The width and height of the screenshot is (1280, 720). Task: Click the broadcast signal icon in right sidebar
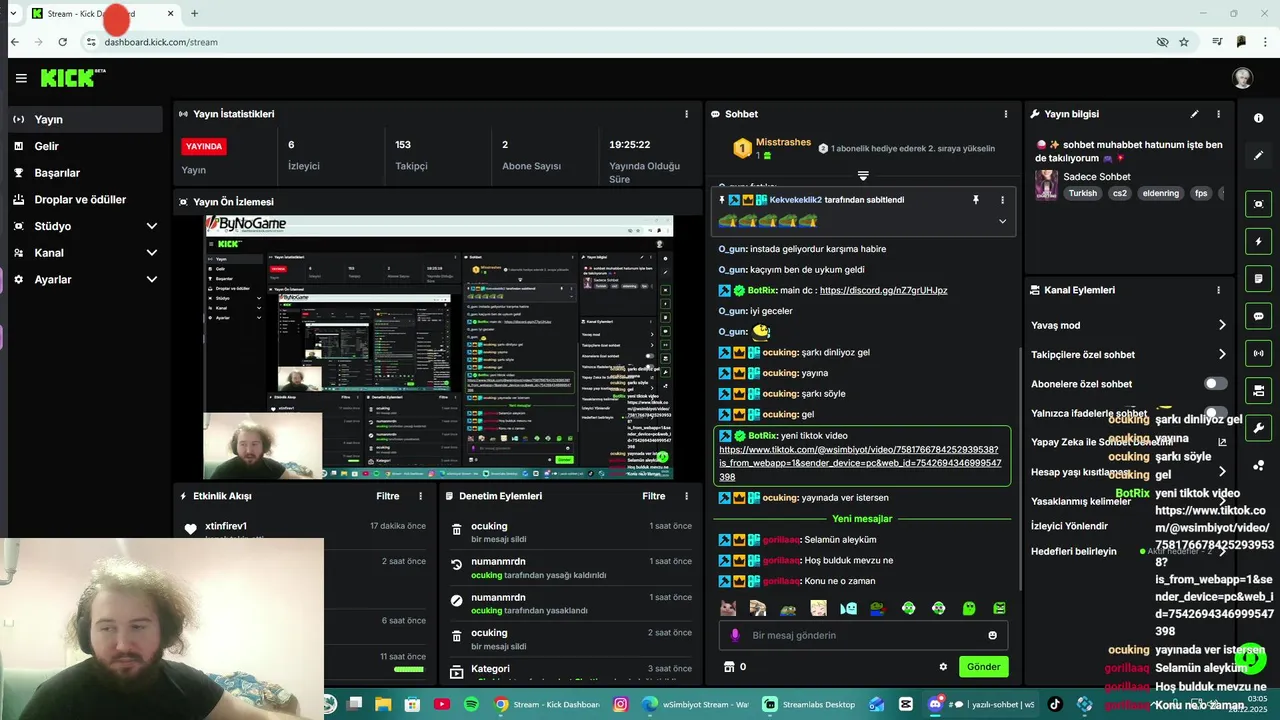(1258, 353)
